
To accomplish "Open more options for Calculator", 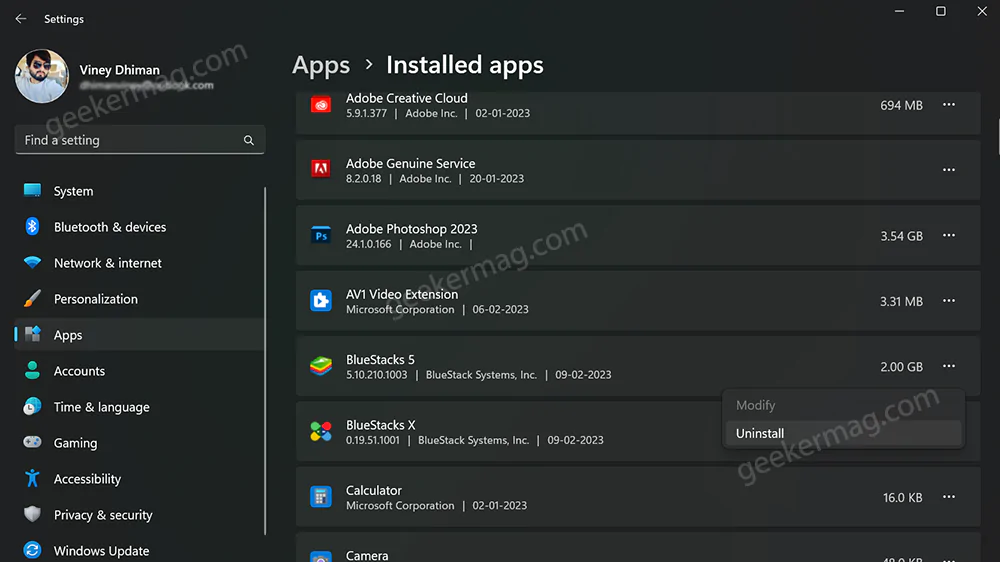I will (x=949, y=497).
